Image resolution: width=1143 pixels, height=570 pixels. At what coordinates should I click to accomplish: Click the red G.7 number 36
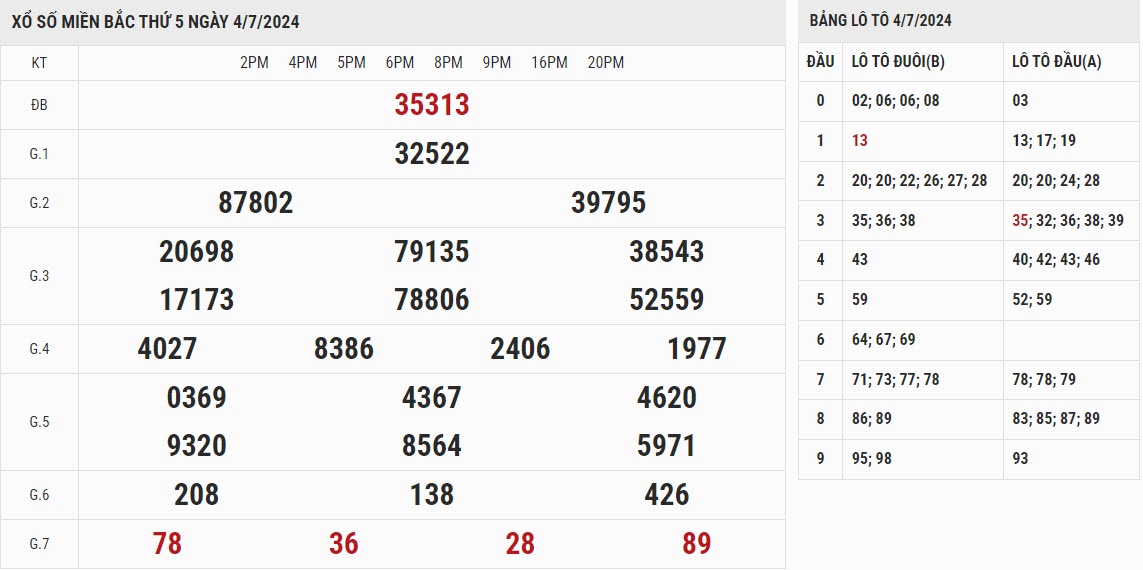343,544
